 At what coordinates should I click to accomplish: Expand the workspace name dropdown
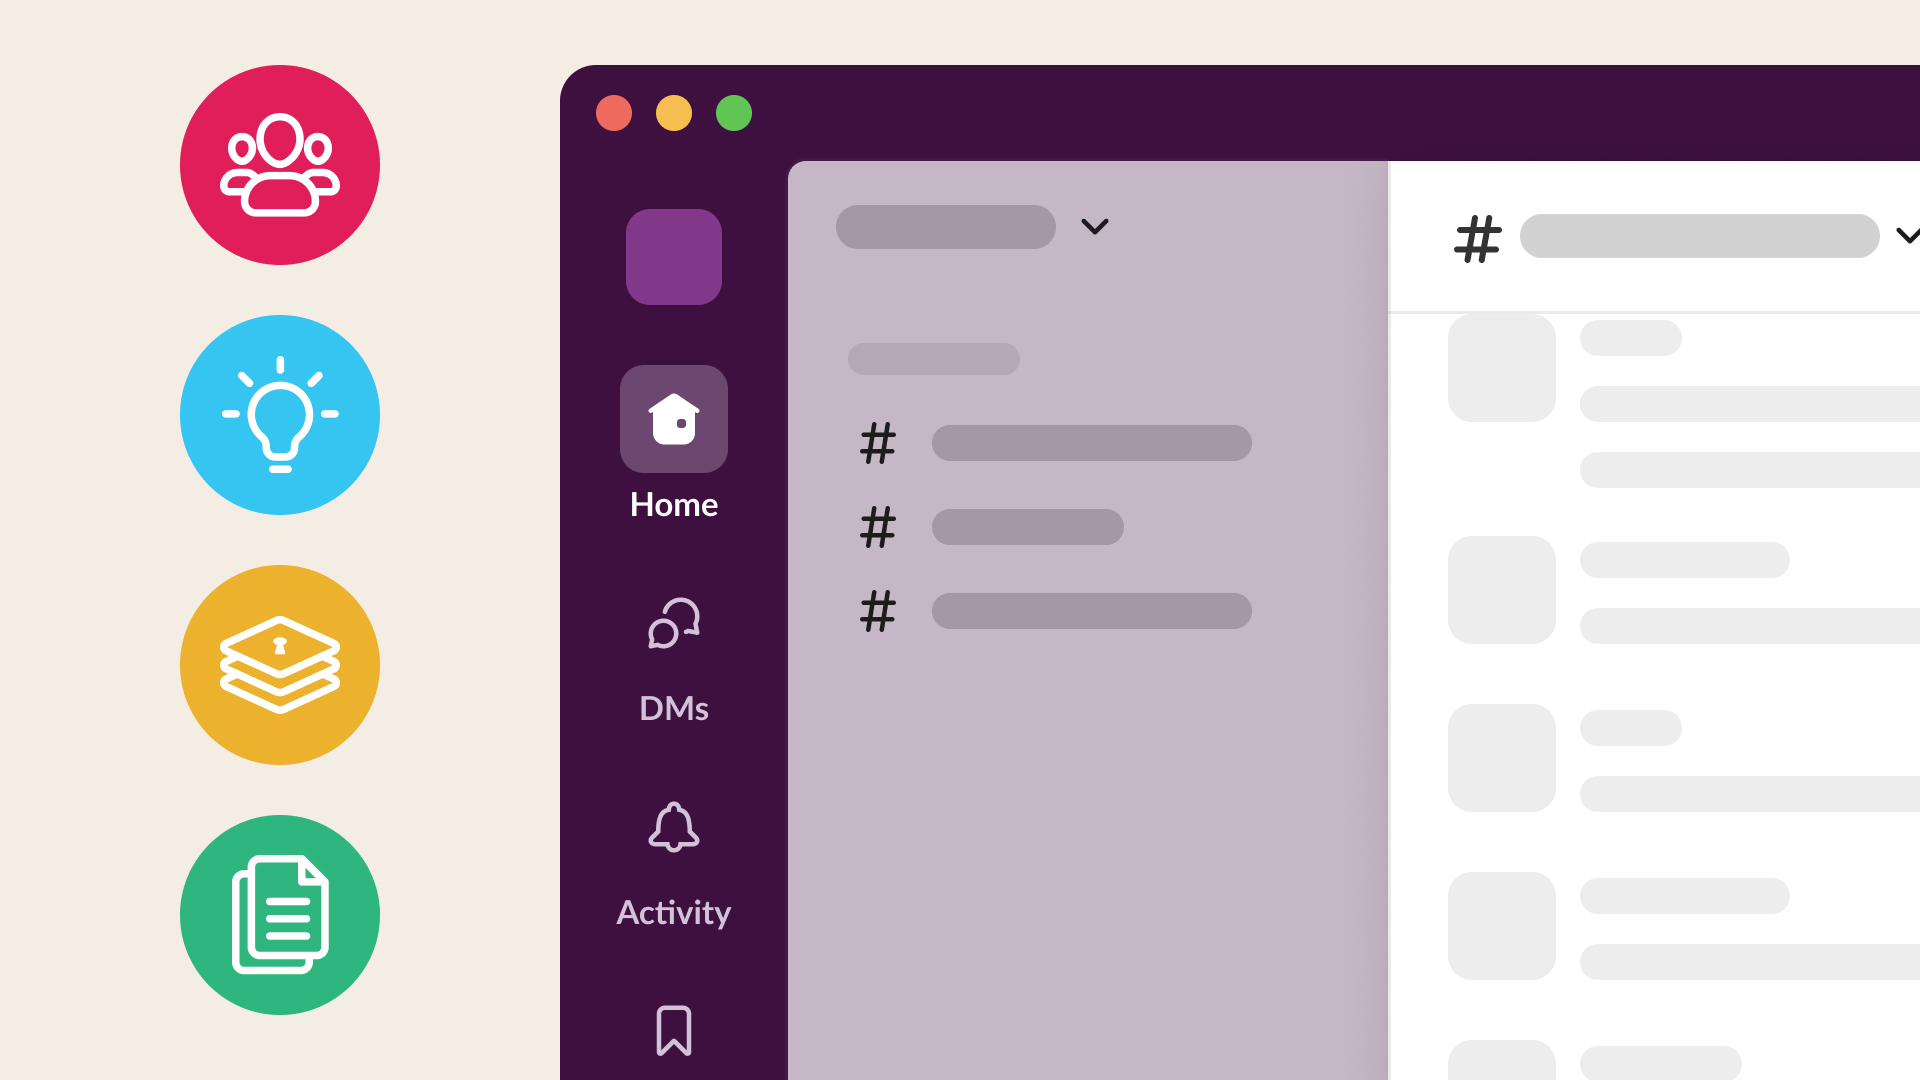click(x=1095, y=227)
